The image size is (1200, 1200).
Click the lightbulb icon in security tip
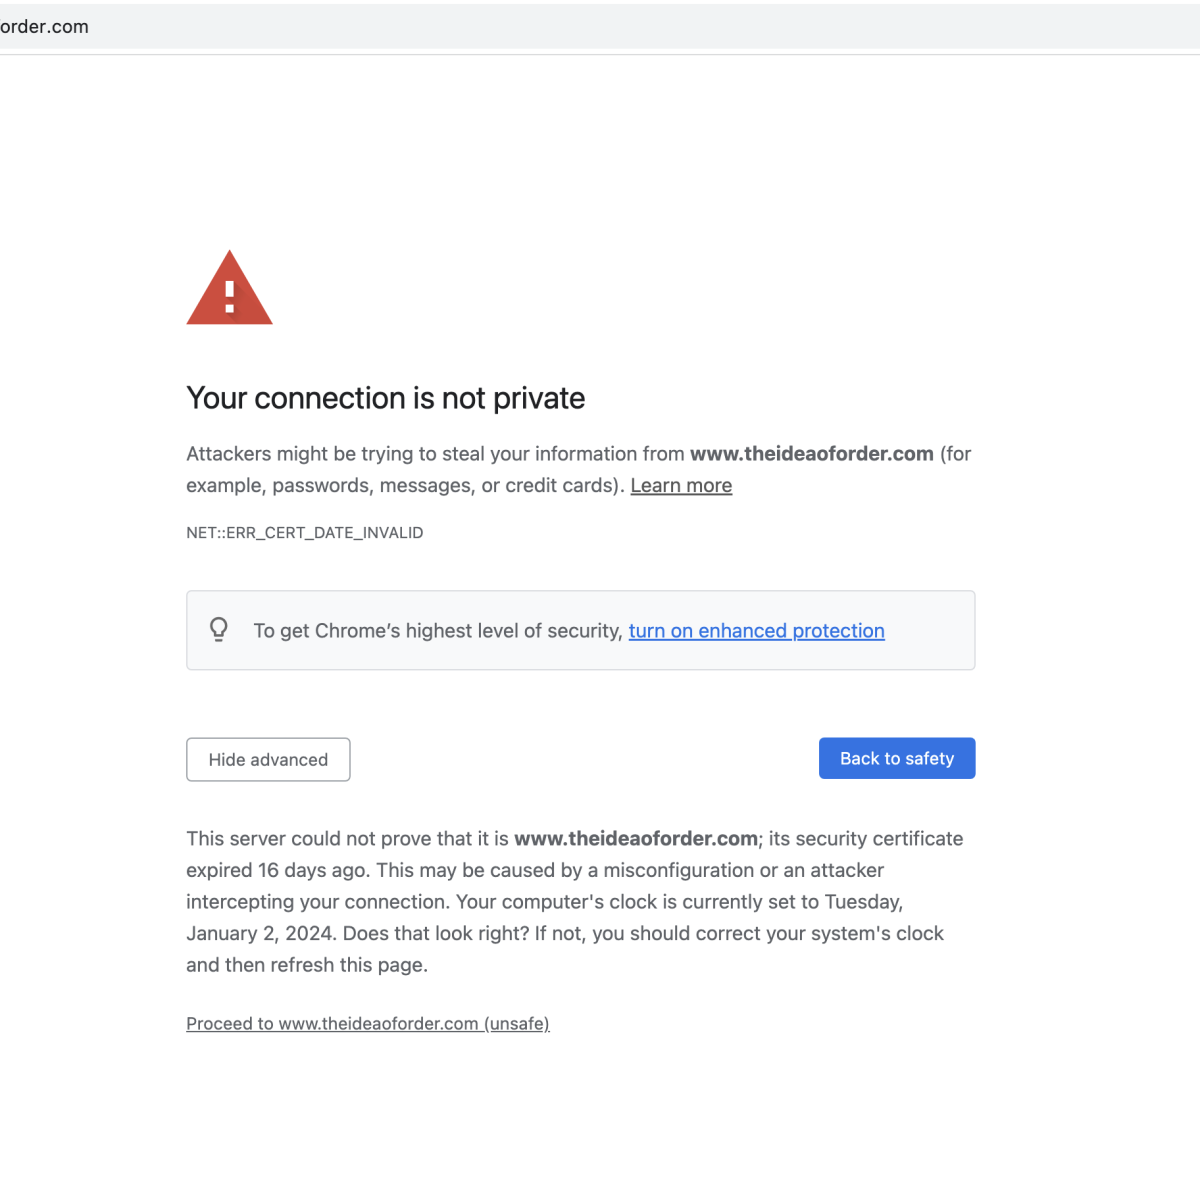[218, 629]
